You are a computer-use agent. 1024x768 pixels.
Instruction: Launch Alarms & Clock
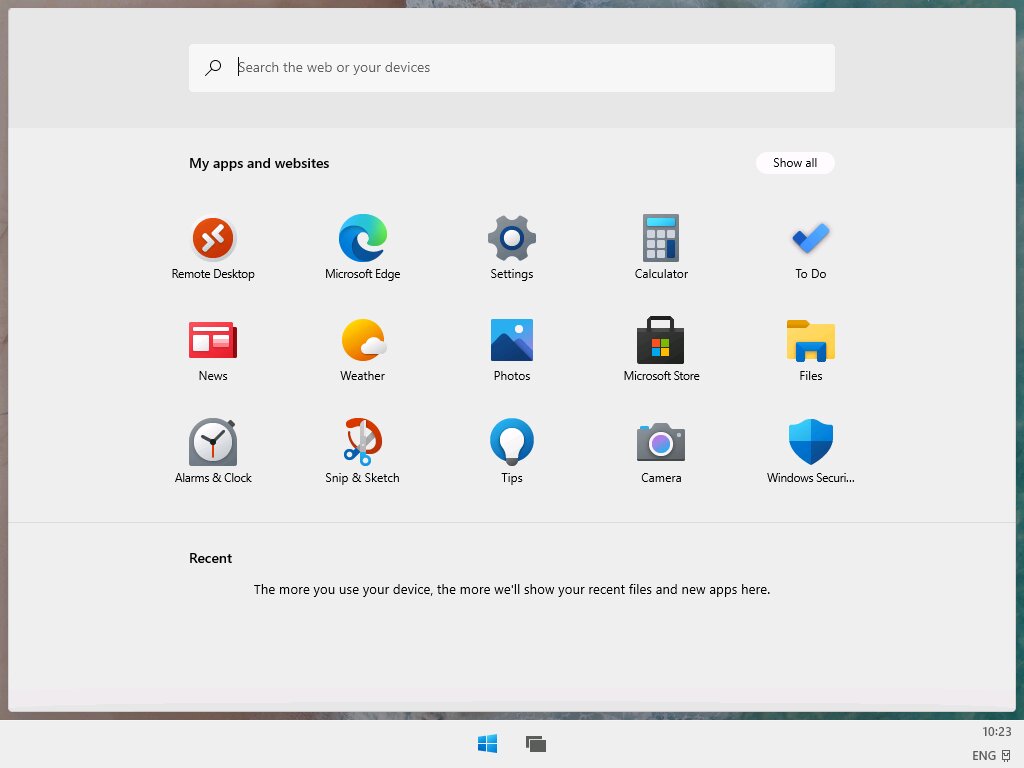coord(213,452)
